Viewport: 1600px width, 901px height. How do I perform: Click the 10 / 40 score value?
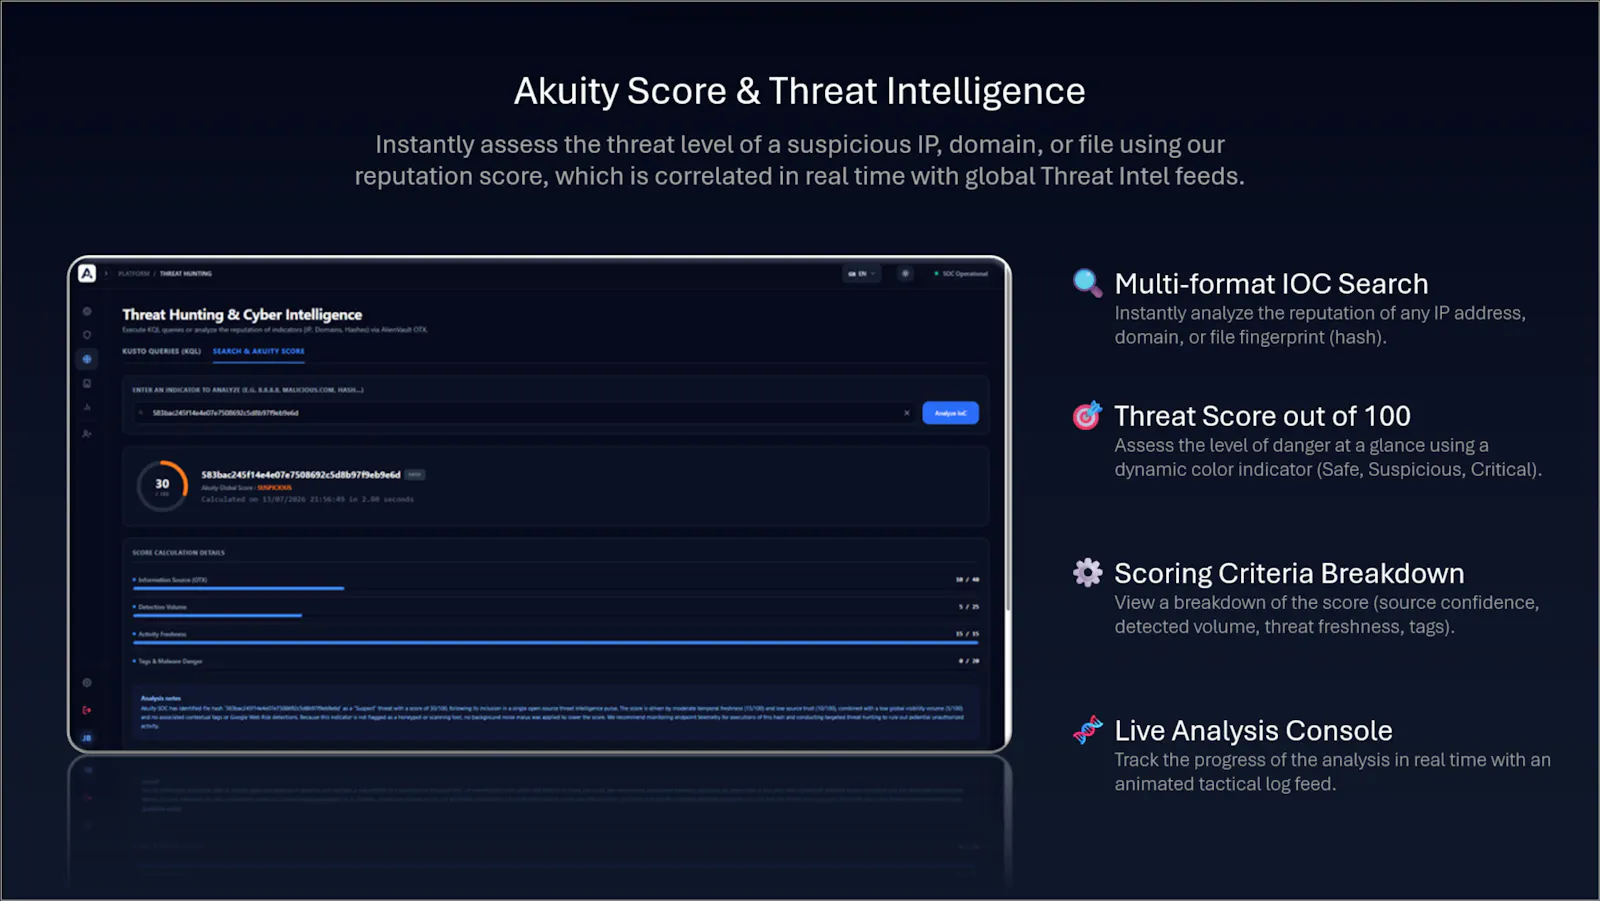point(967,579)
